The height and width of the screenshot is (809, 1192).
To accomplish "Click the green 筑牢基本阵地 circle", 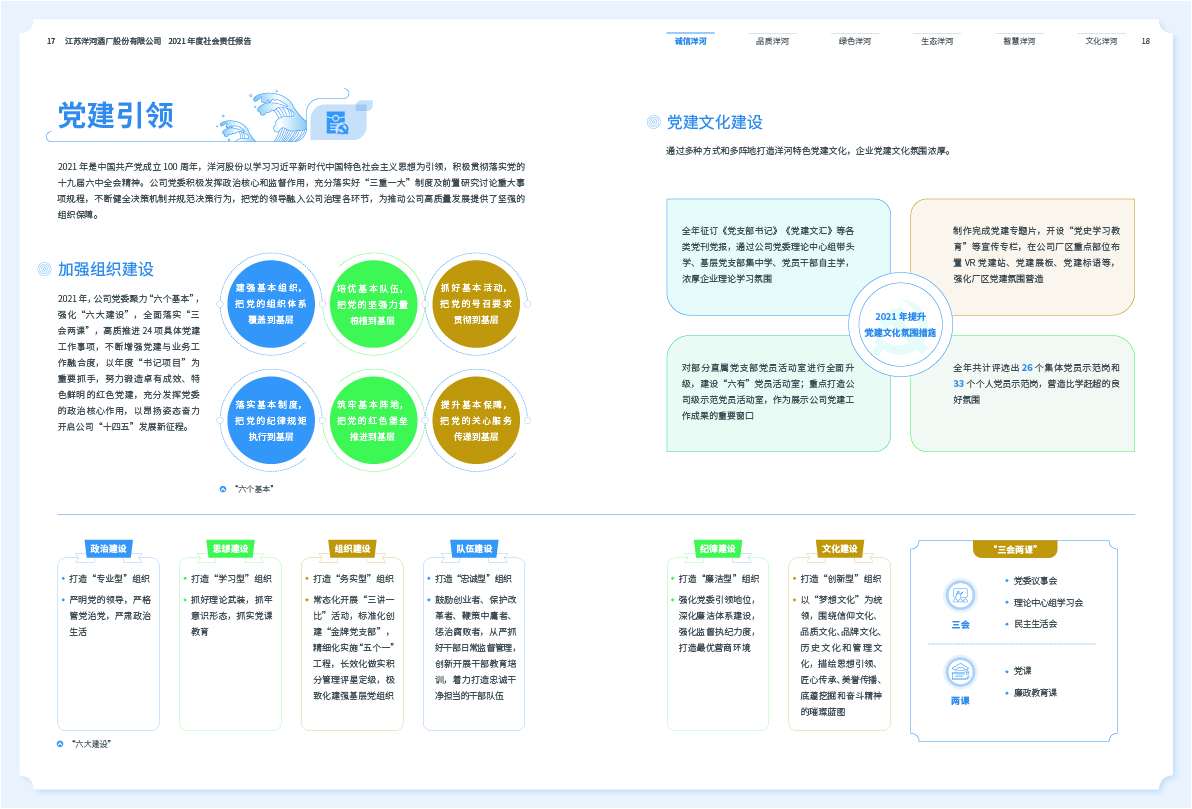I will (x=372, y=420).
